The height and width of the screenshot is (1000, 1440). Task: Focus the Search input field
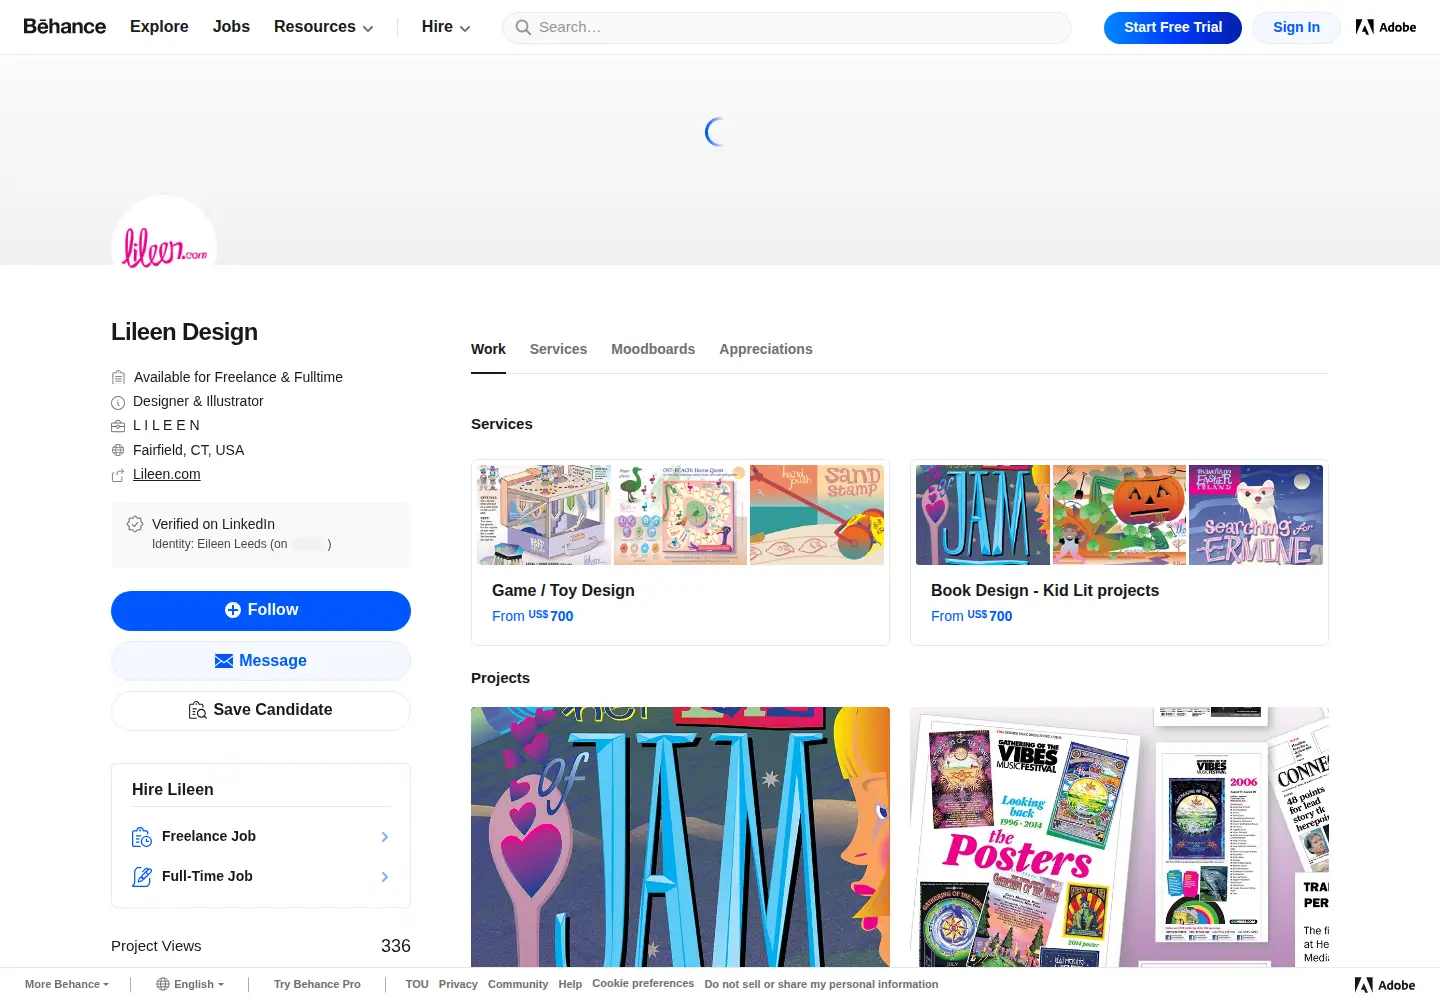tap(787, 28)
